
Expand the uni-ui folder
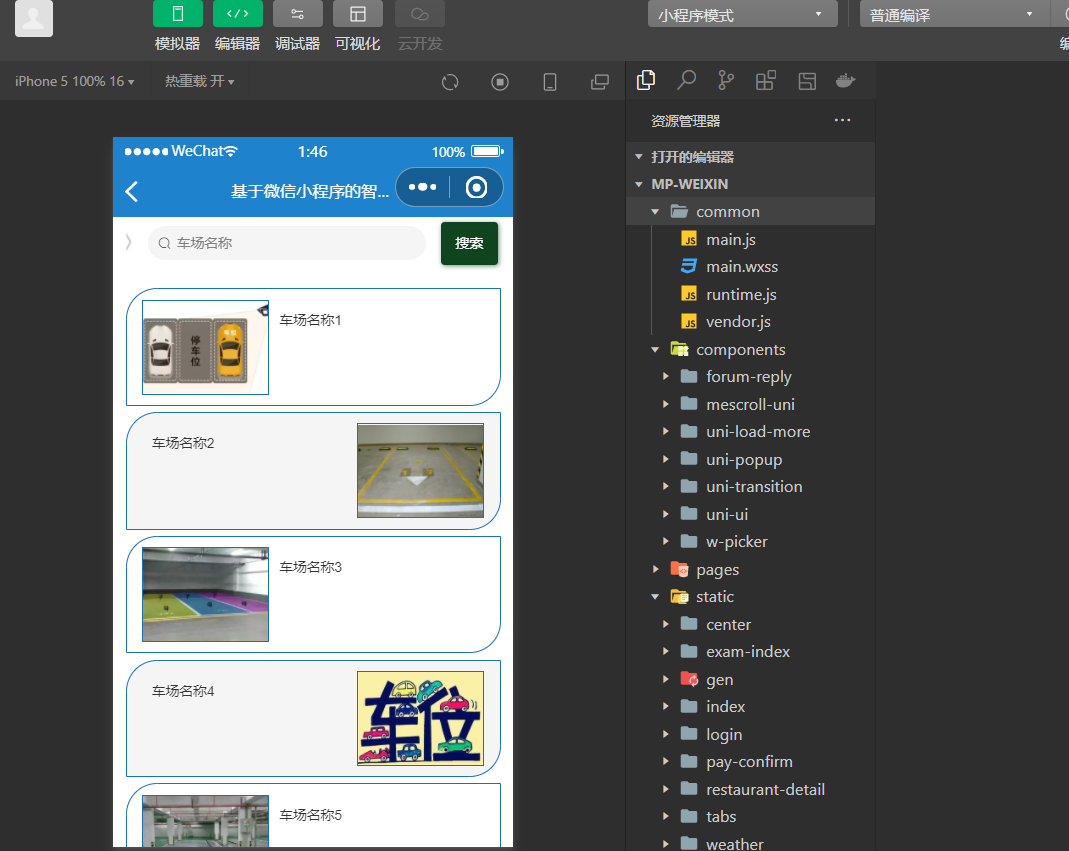coord(750,514)
